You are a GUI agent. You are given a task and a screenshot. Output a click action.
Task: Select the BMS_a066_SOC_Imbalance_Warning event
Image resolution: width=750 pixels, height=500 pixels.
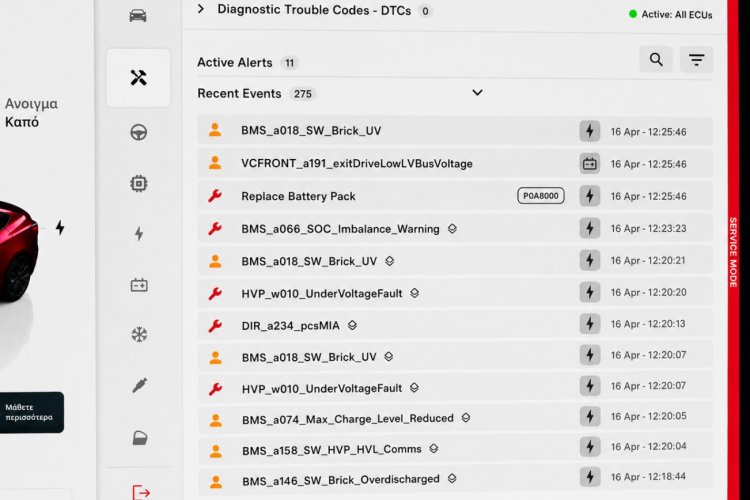click(455, 229)
